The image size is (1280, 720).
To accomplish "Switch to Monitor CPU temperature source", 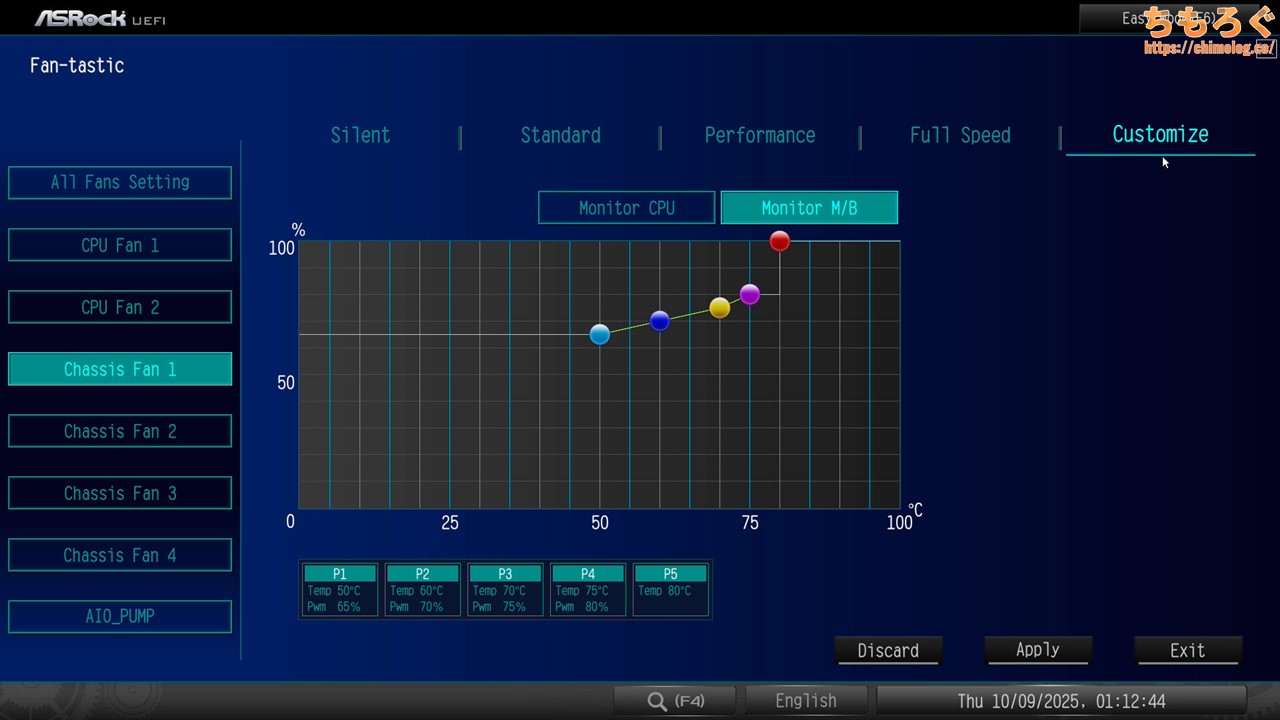I will point(626,208).
